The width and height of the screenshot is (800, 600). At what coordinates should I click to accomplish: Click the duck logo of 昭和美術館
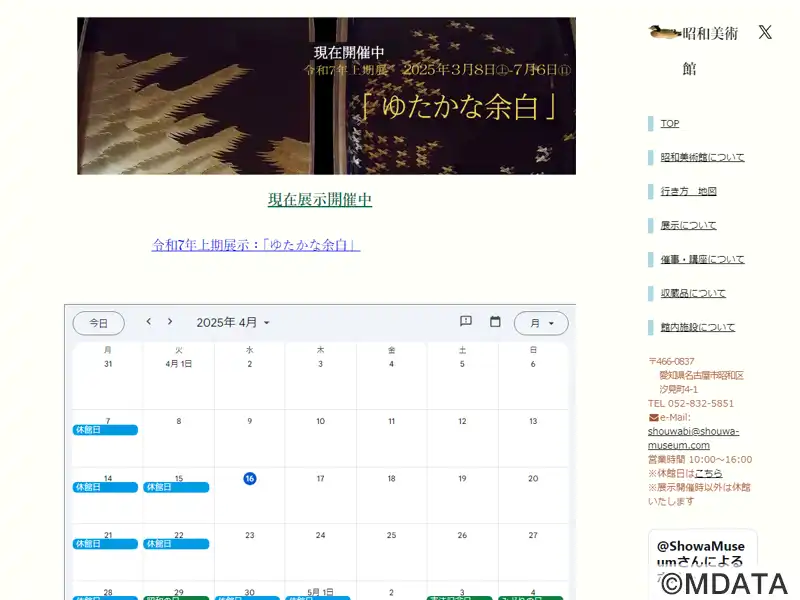[665, 33]
